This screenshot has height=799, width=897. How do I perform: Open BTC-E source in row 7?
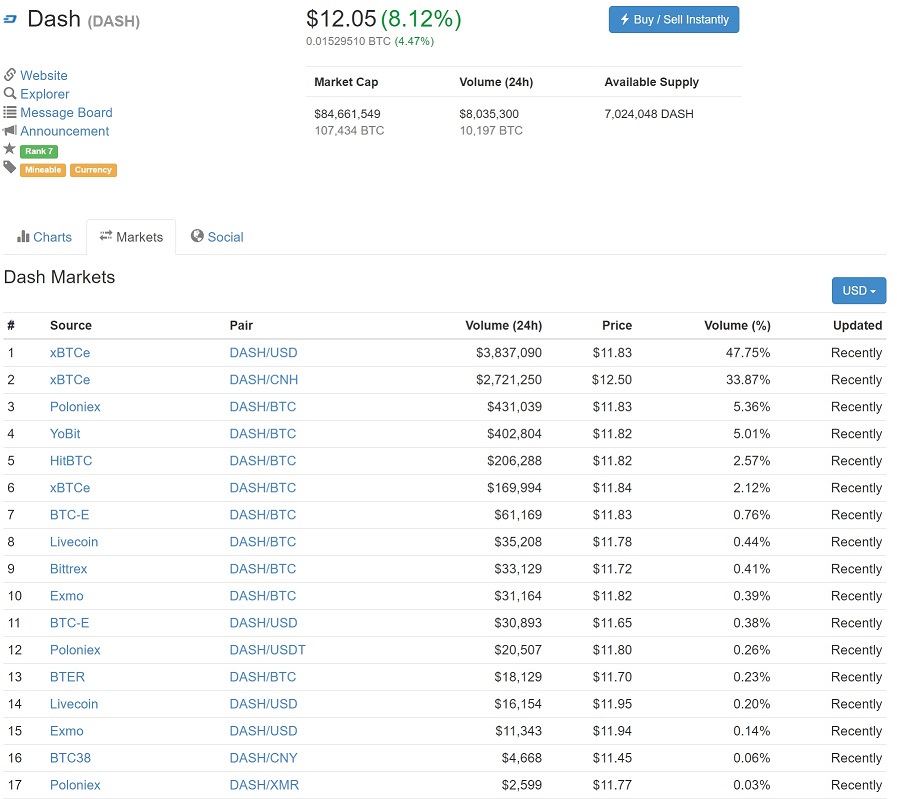pyautogui.click(x=69, y=515)
